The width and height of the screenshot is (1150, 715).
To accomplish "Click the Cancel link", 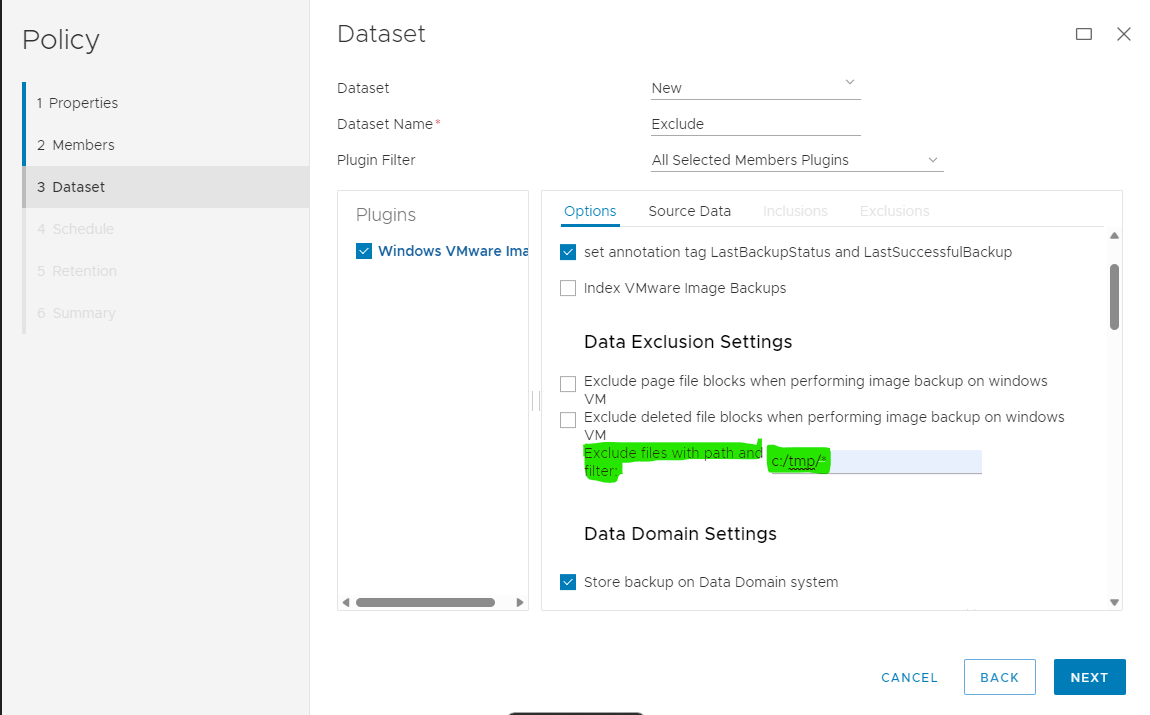I will tap(908, 677).
